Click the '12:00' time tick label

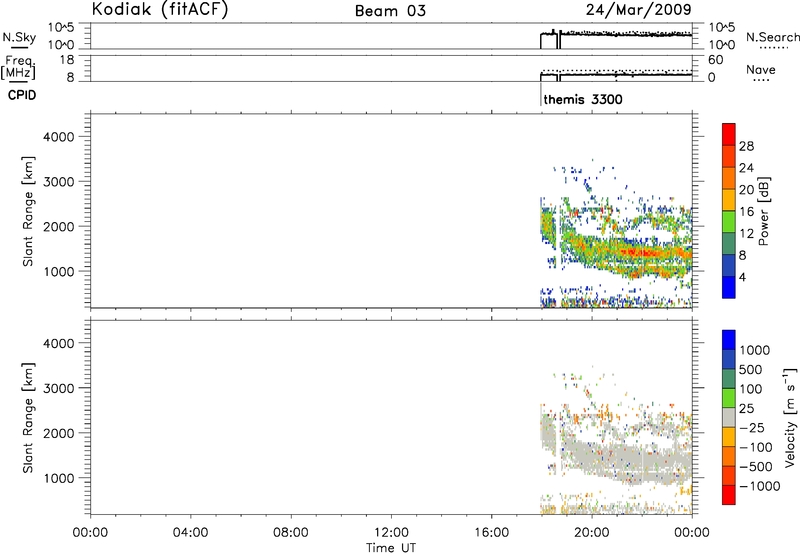coord(391,533)
